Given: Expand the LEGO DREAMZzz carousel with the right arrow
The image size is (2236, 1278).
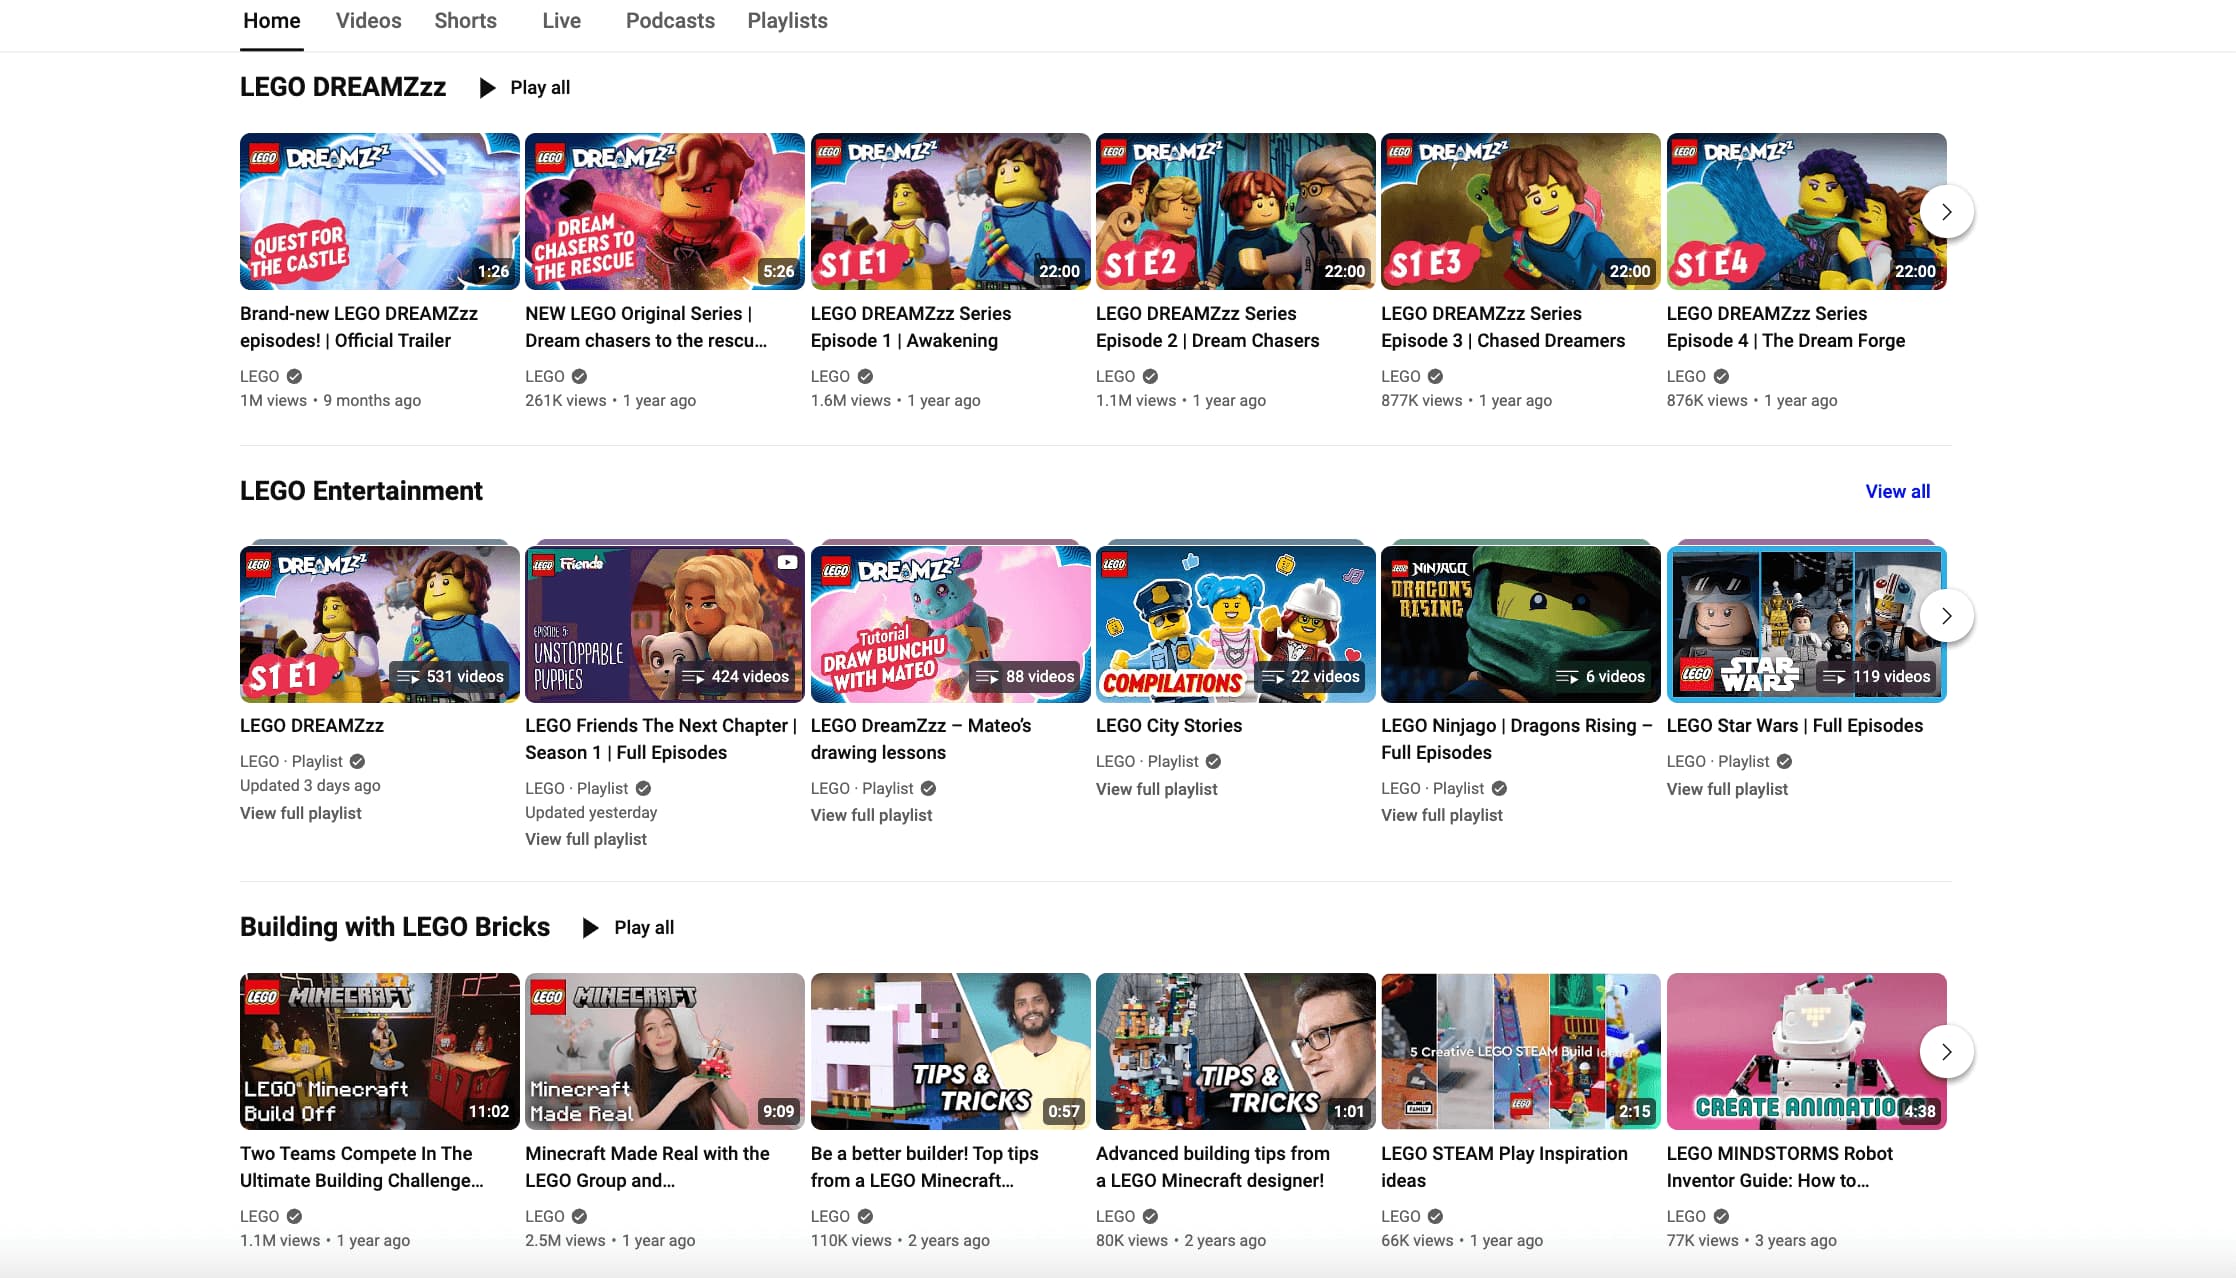Looking at the screenshot, I should coord(1946,212).
